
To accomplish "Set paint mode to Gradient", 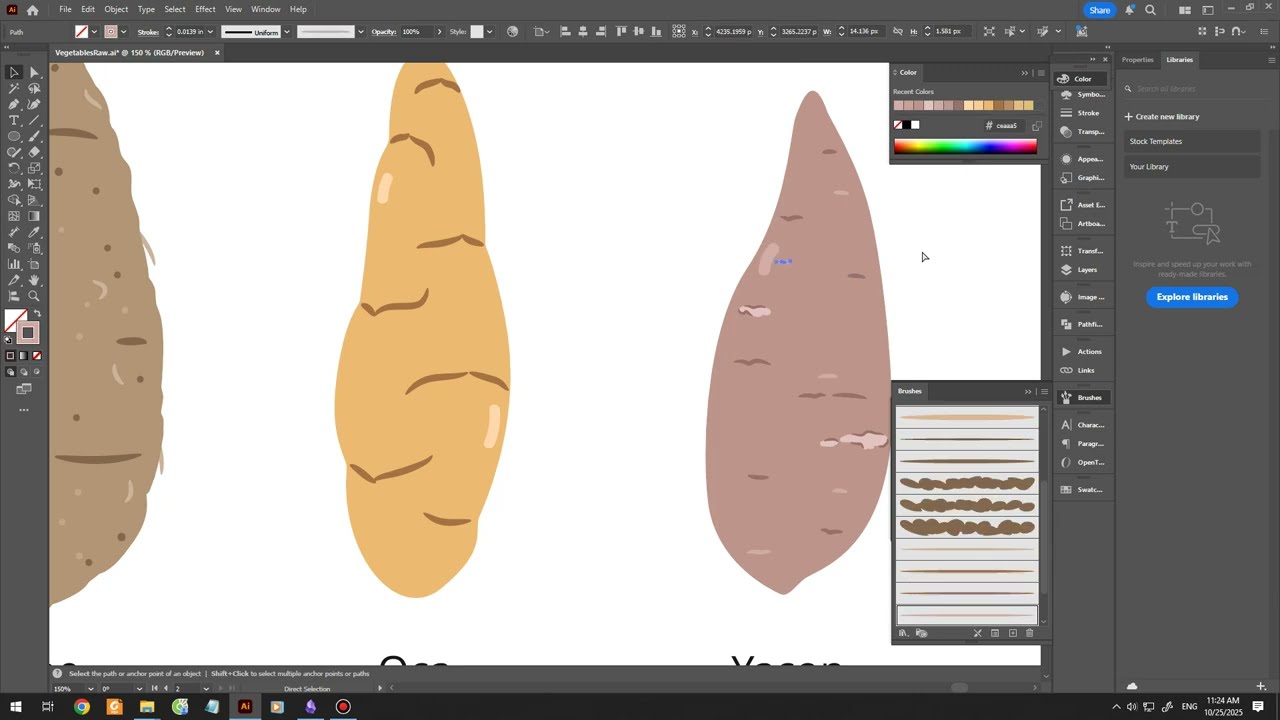I will [24, 356].
